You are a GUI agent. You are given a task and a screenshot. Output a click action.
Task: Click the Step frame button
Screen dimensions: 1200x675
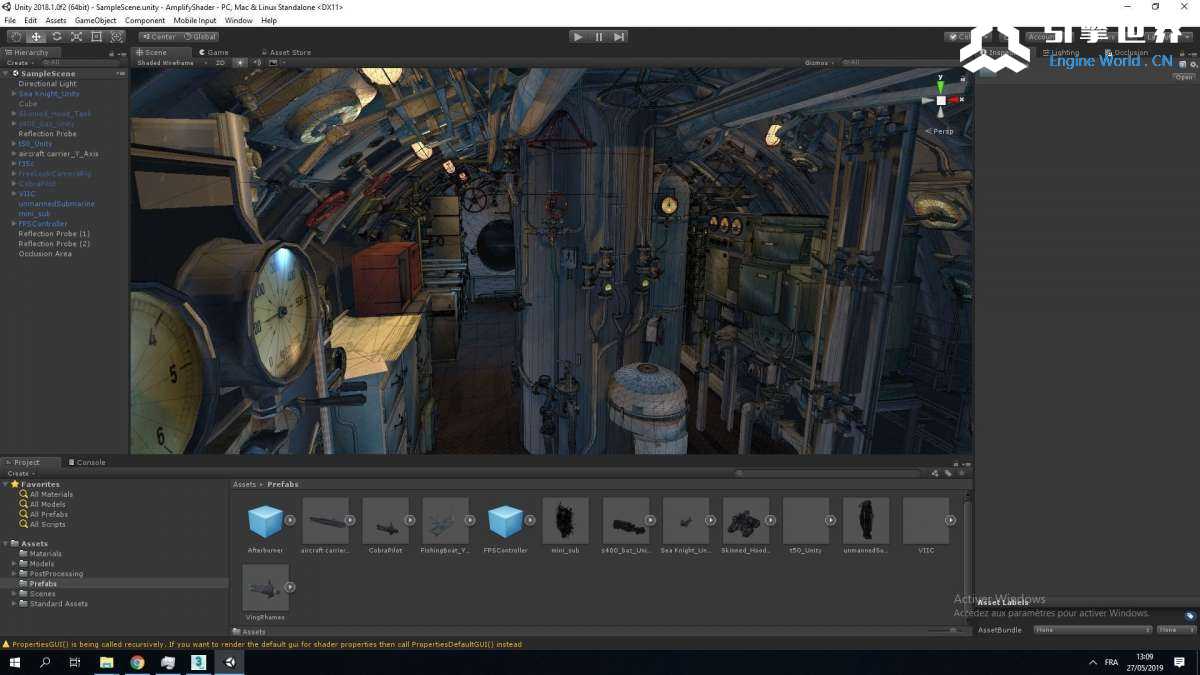click(619, 37)
